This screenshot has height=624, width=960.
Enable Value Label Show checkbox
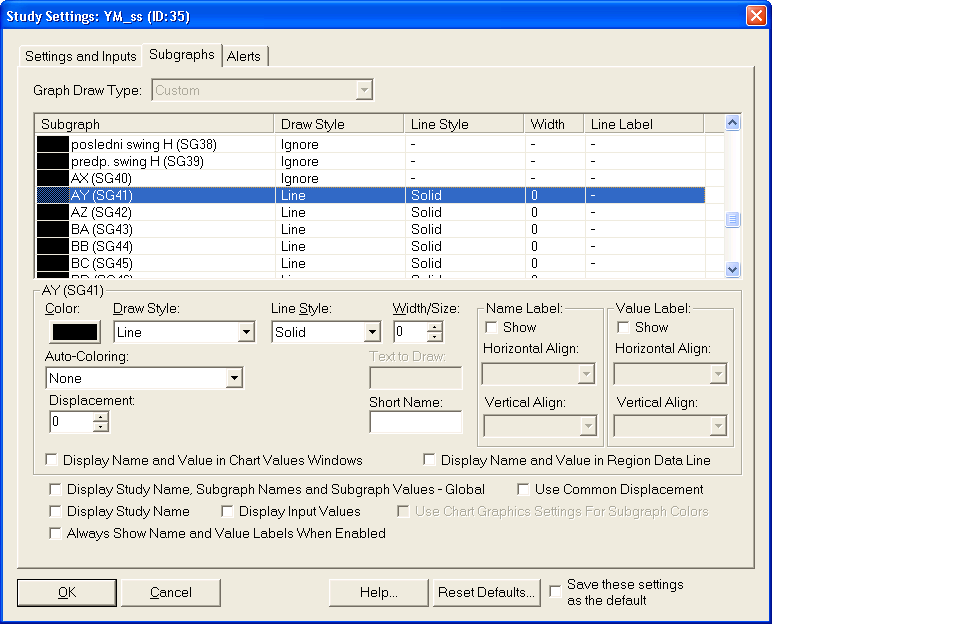tap(624, 327)
